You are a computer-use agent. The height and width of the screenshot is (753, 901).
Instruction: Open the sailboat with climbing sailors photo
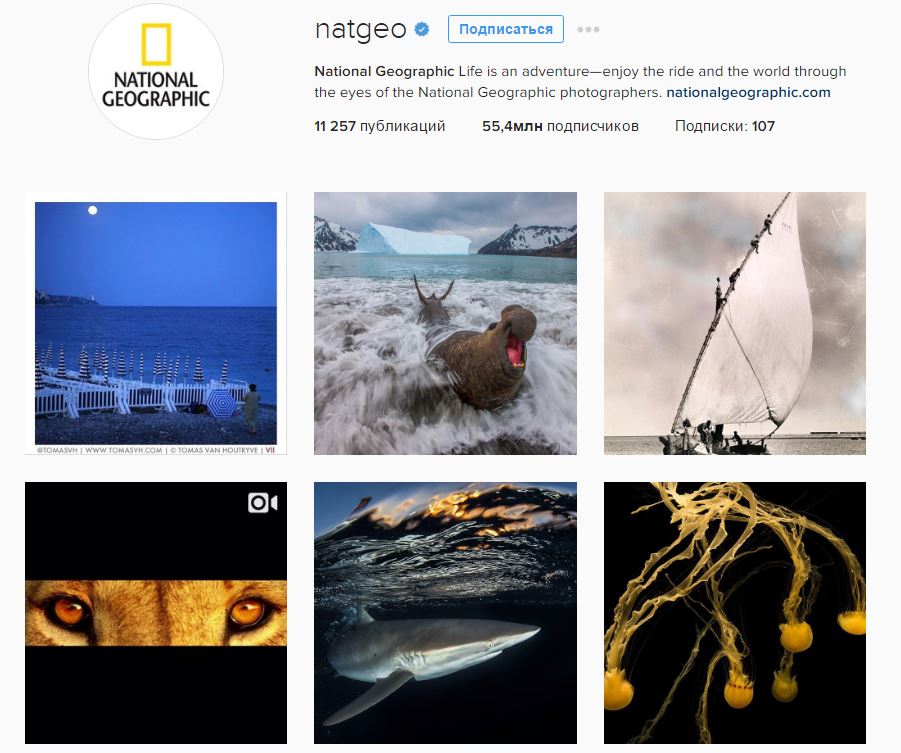pyautogui.click(x=735, y=324)
